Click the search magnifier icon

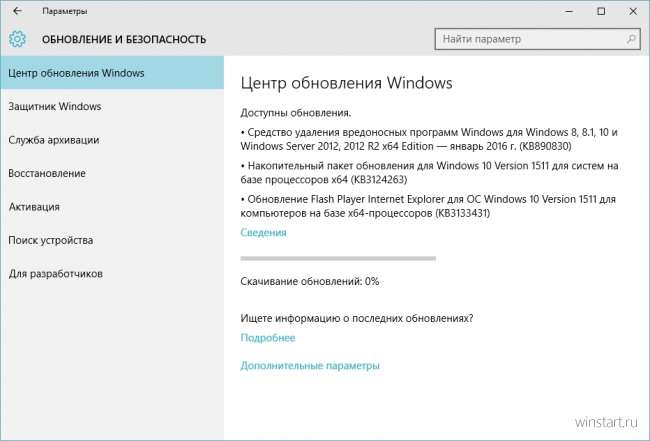631,39
